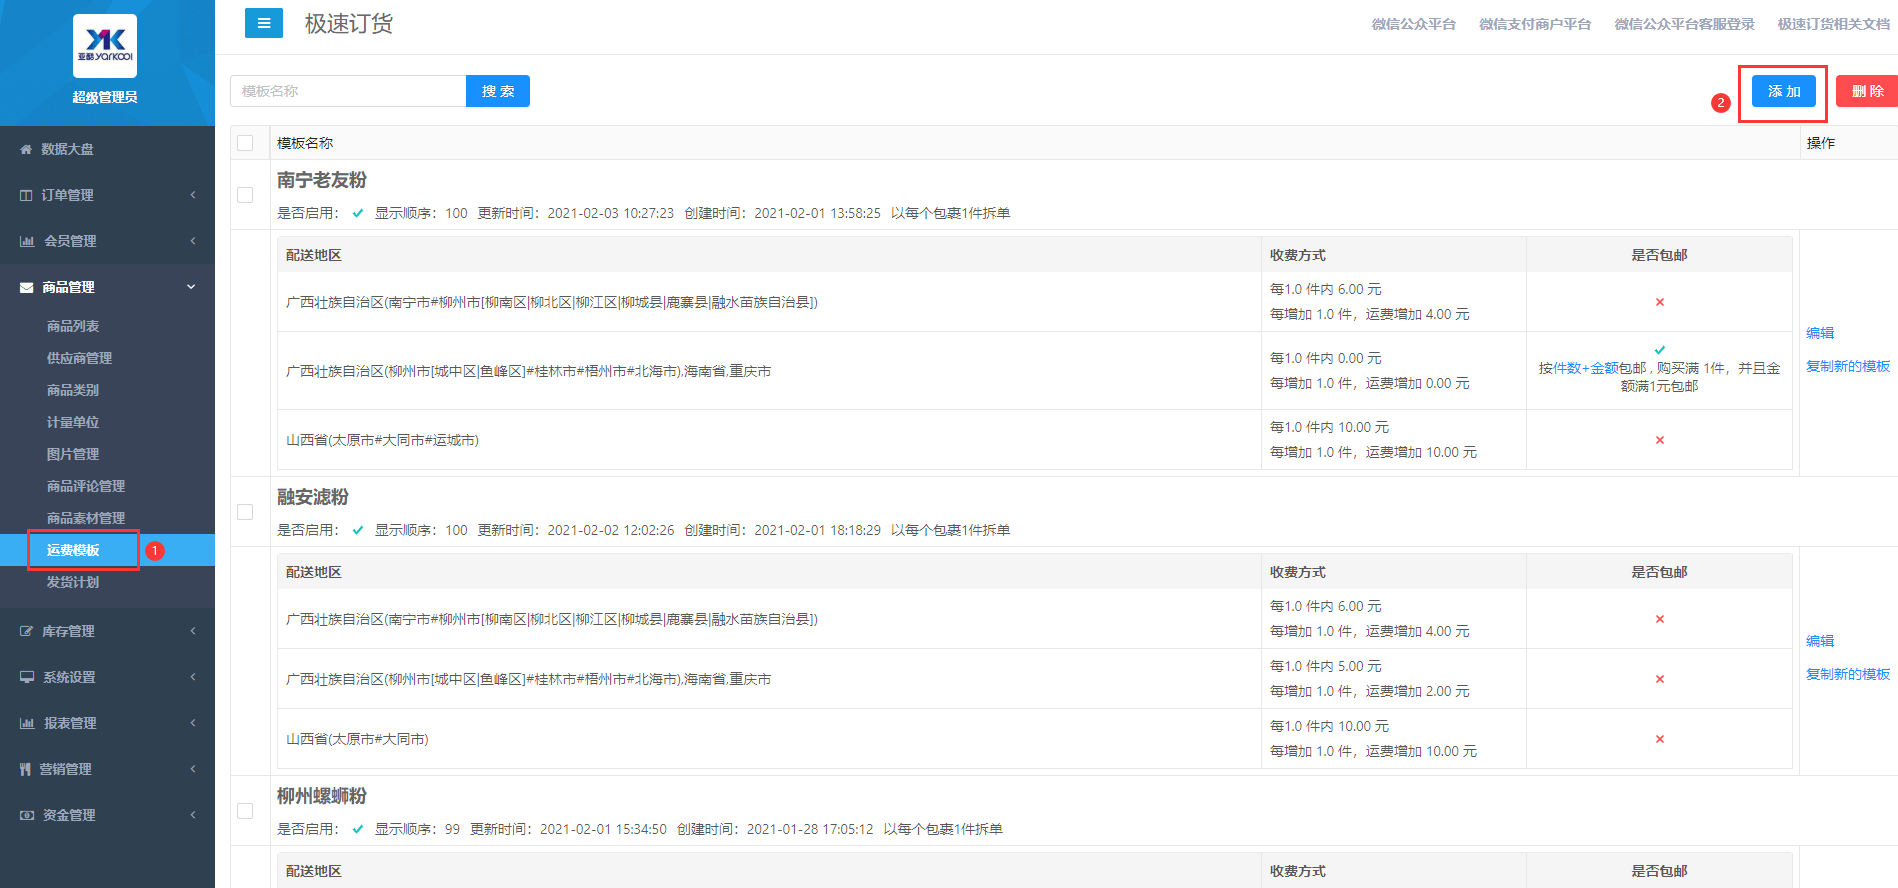Click the enabled checkmark for 柳州螺蛳粉

click(x=358, y=829)
